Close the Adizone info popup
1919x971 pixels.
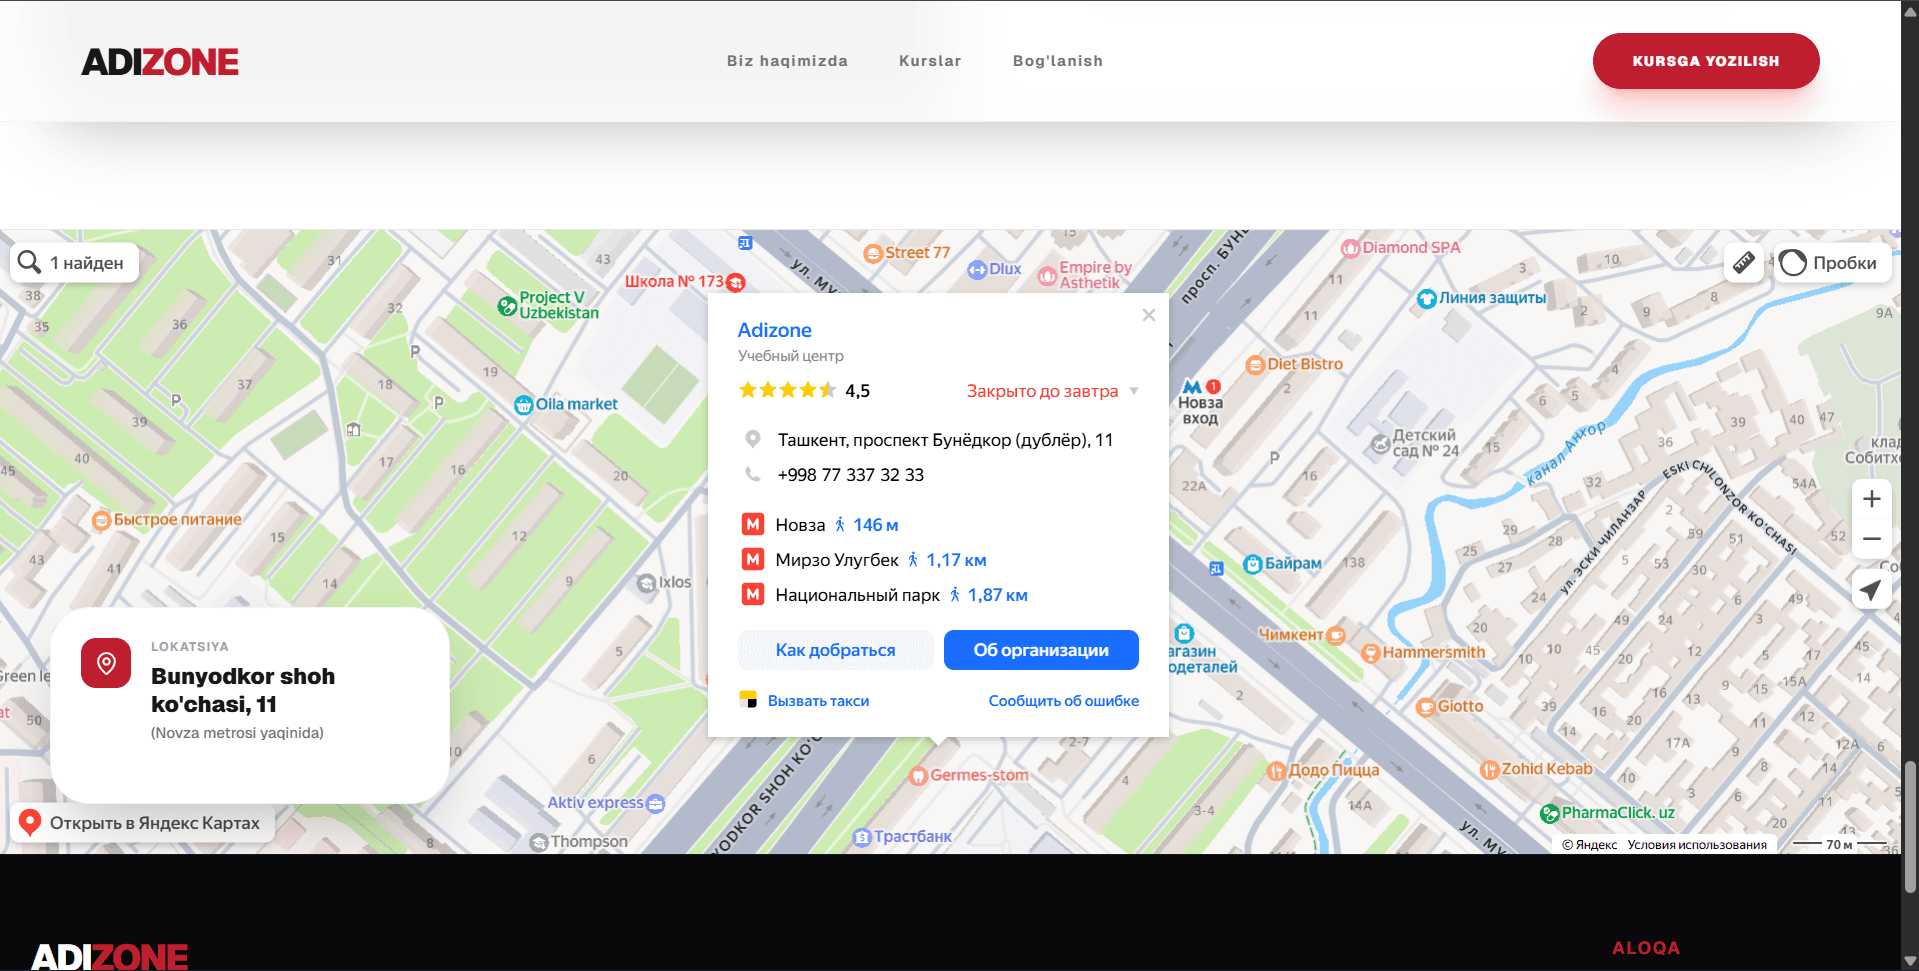[1149, 315]
